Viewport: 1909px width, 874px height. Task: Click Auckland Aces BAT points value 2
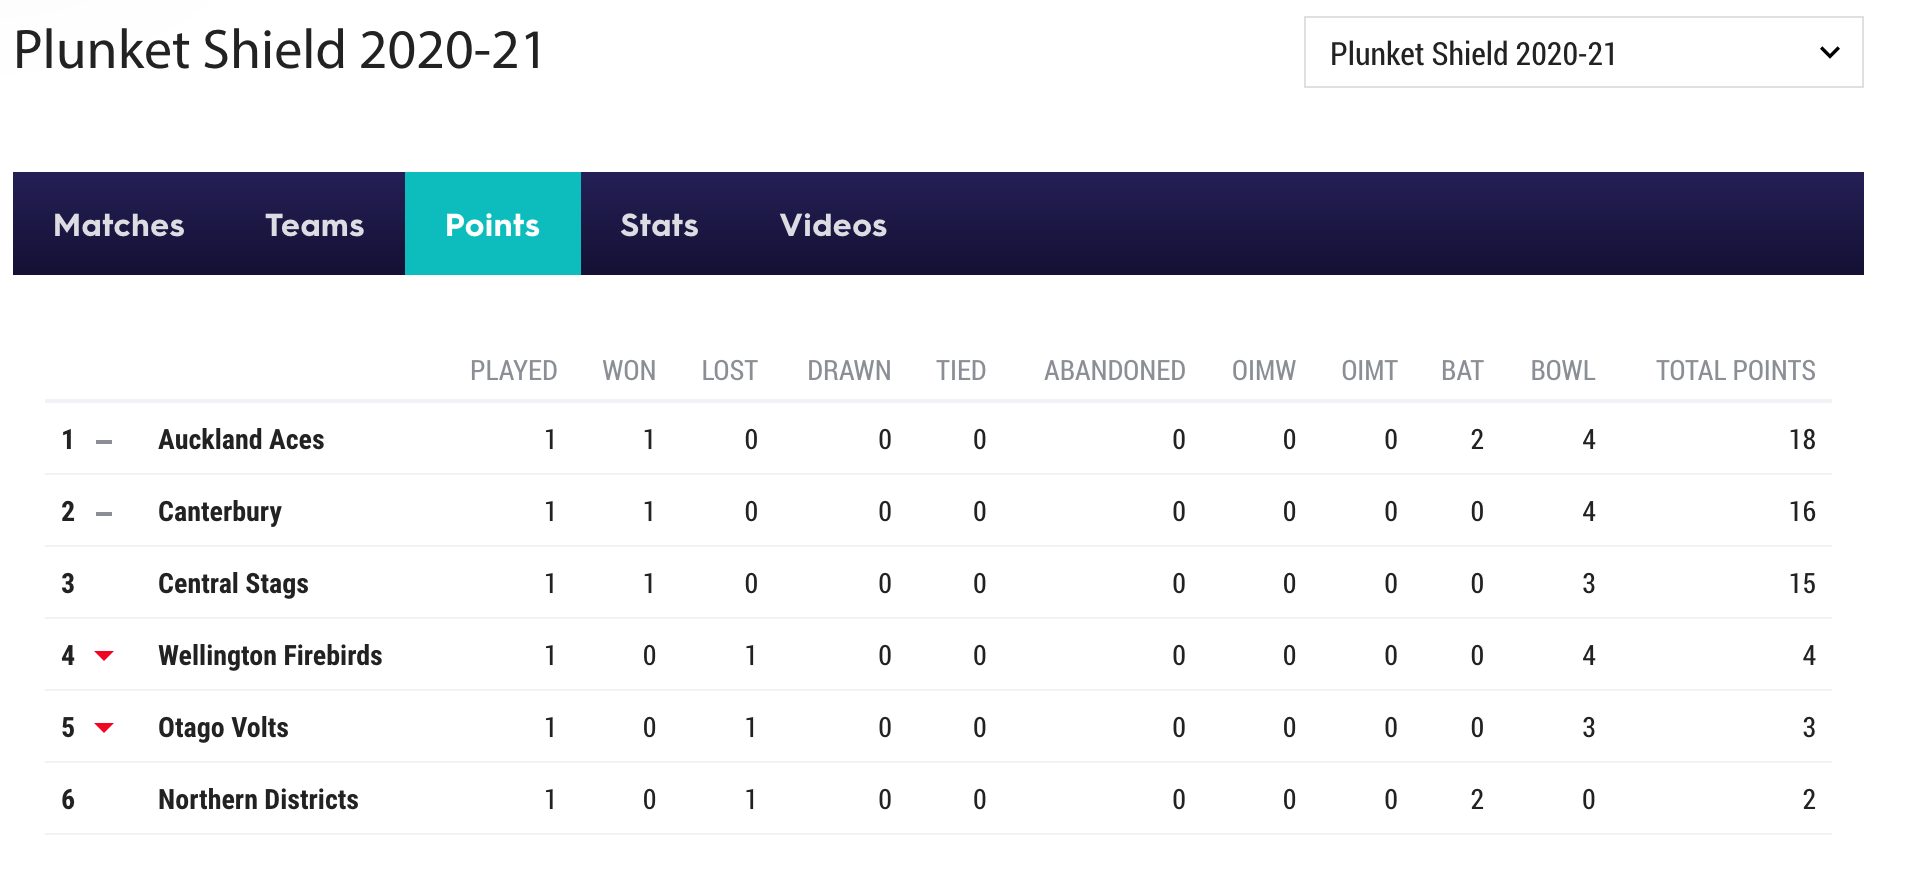click(x=1477, y=439)
